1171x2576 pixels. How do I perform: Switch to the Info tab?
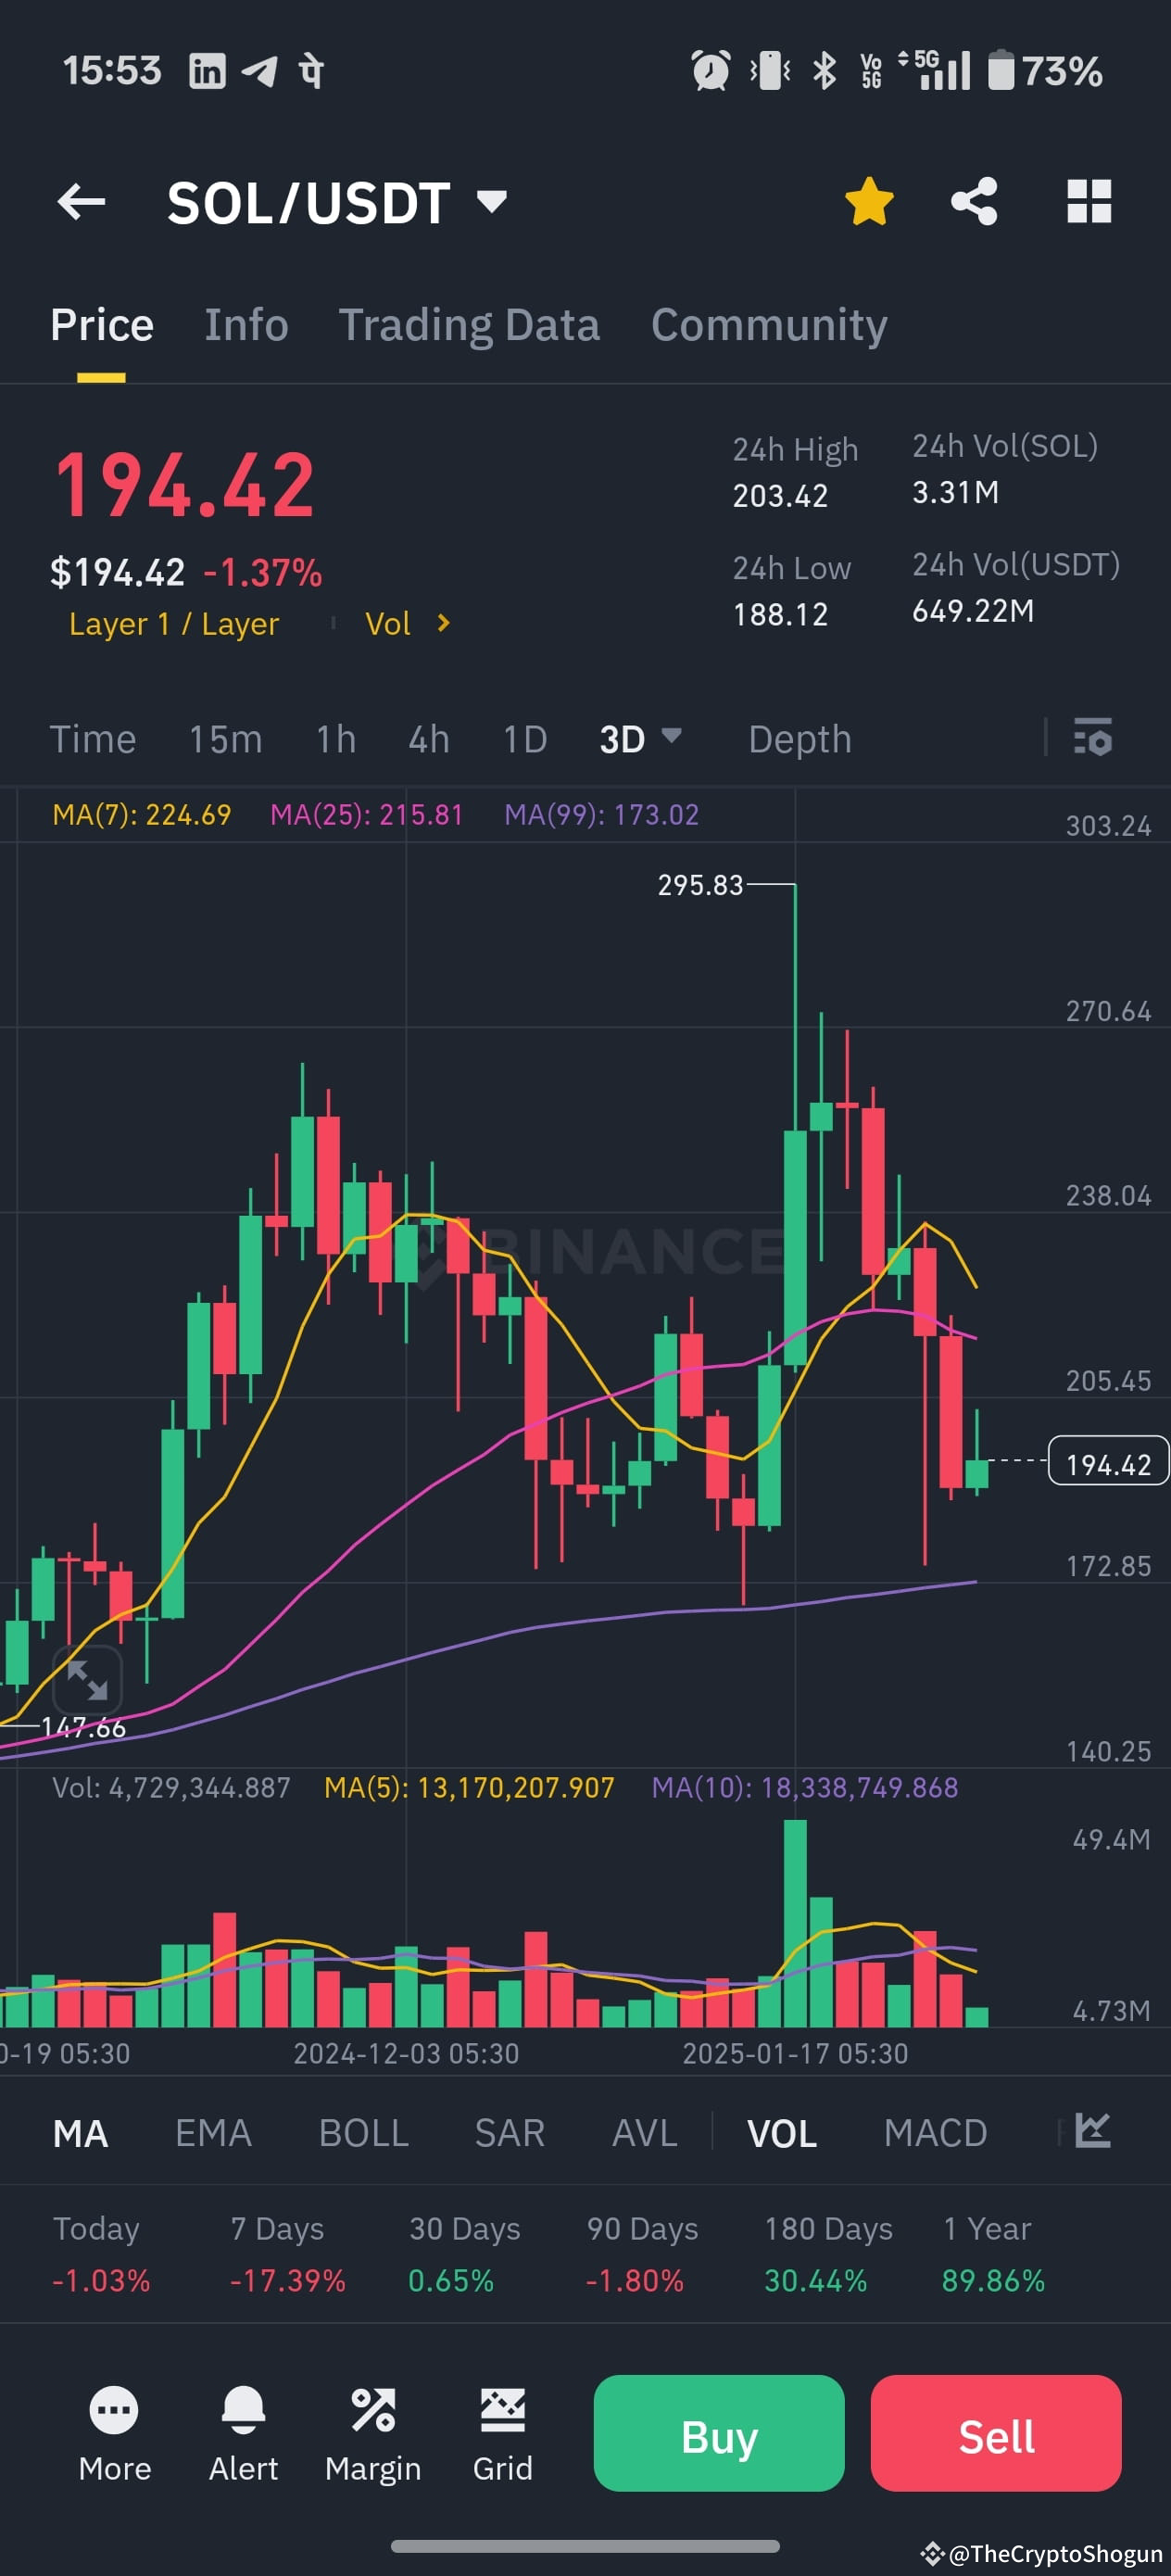pos(246,325)
